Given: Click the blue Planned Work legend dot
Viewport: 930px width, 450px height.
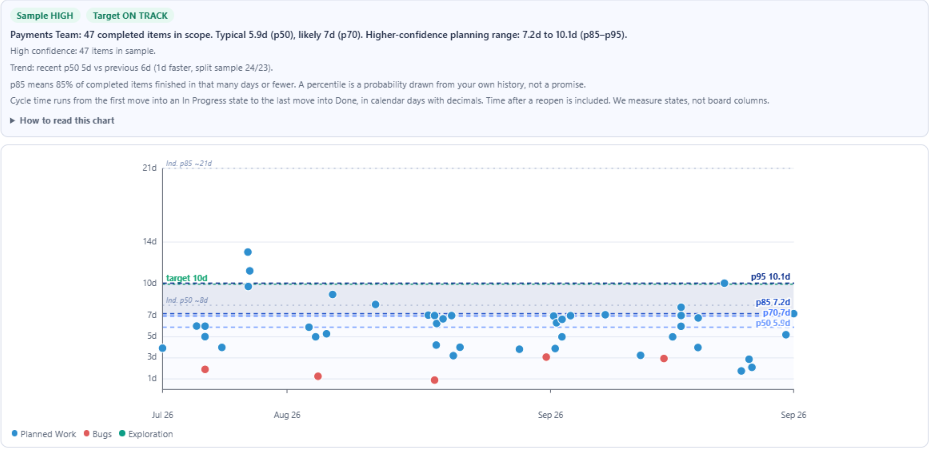Looking at the screenshot, I should [x=15, y=434].
